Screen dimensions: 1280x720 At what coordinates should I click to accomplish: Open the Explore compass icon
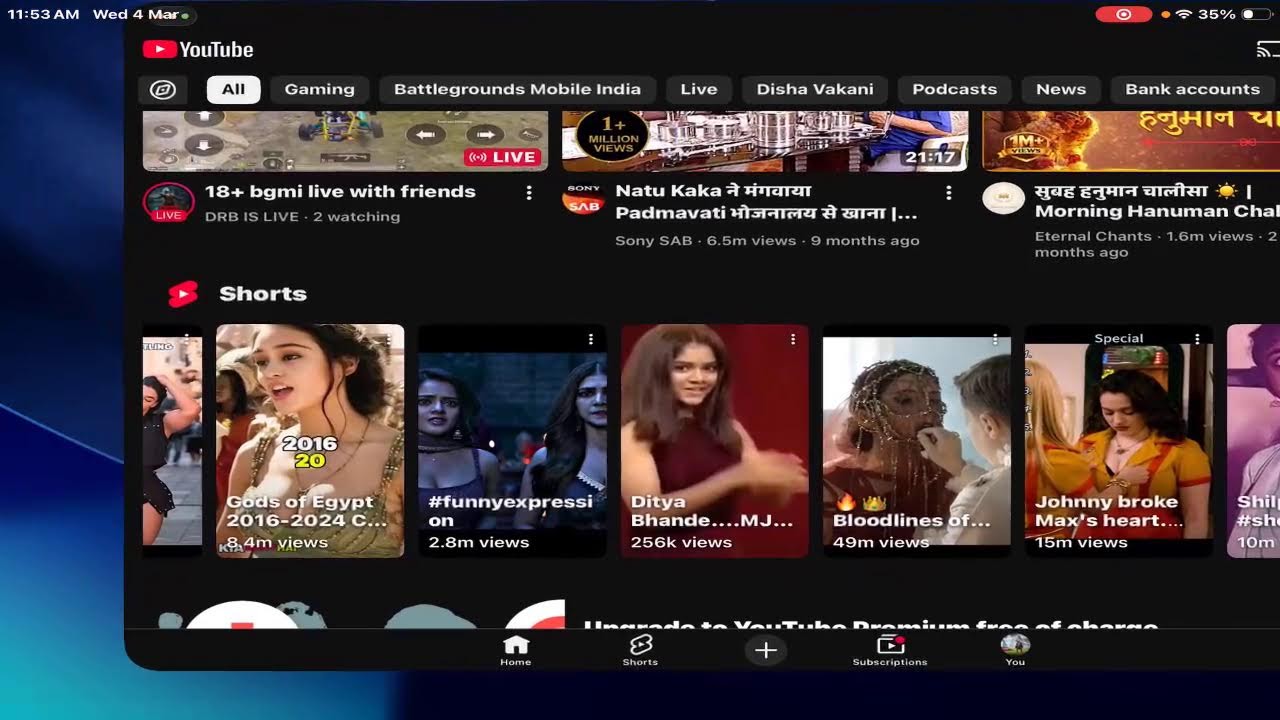tap(163, 89)
